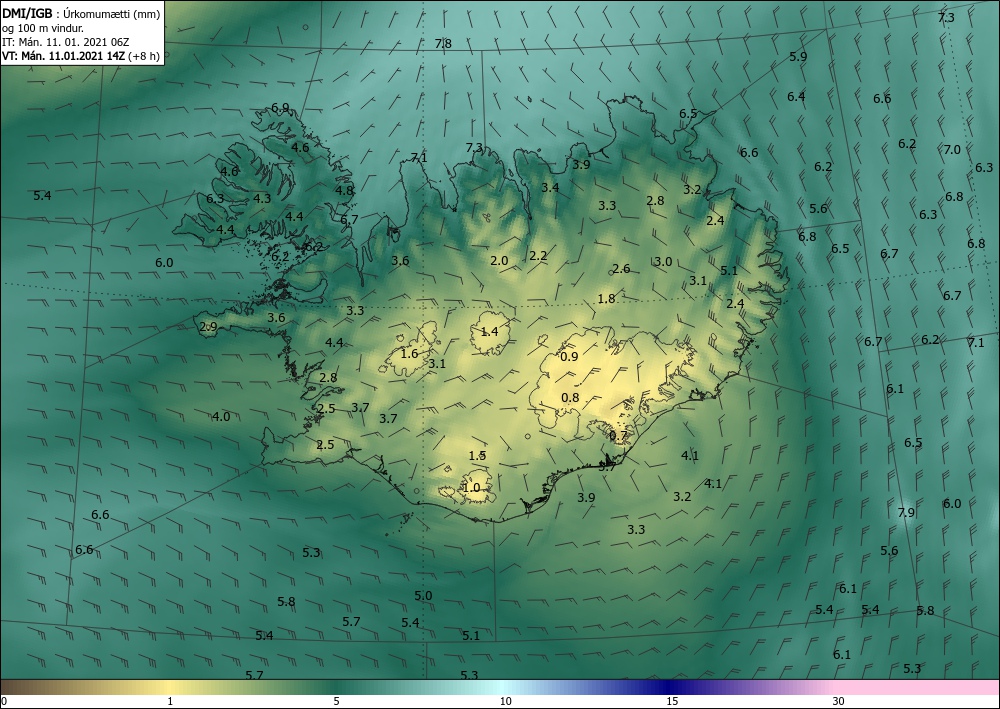The image size is (1000, 709).
Task: Click the pink segment of the color bar
Action: click(918, 687)
